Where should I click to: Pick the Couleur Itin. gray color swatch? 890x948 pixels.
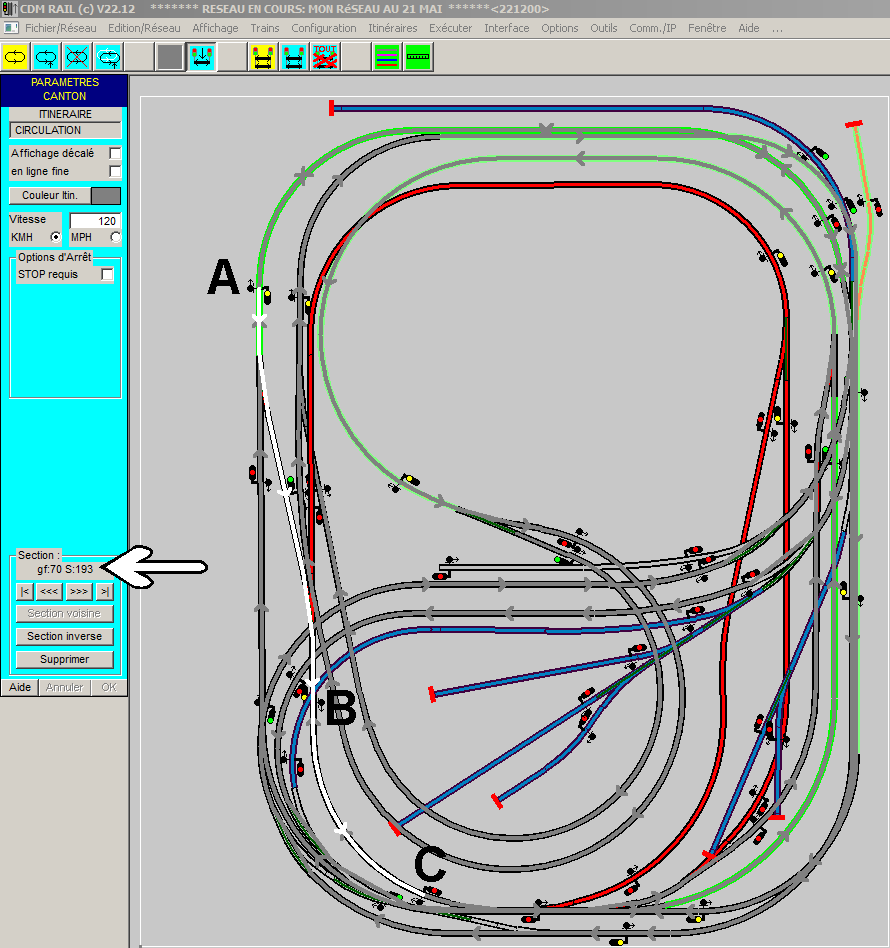pyautogui.click(x=106, y=195)
